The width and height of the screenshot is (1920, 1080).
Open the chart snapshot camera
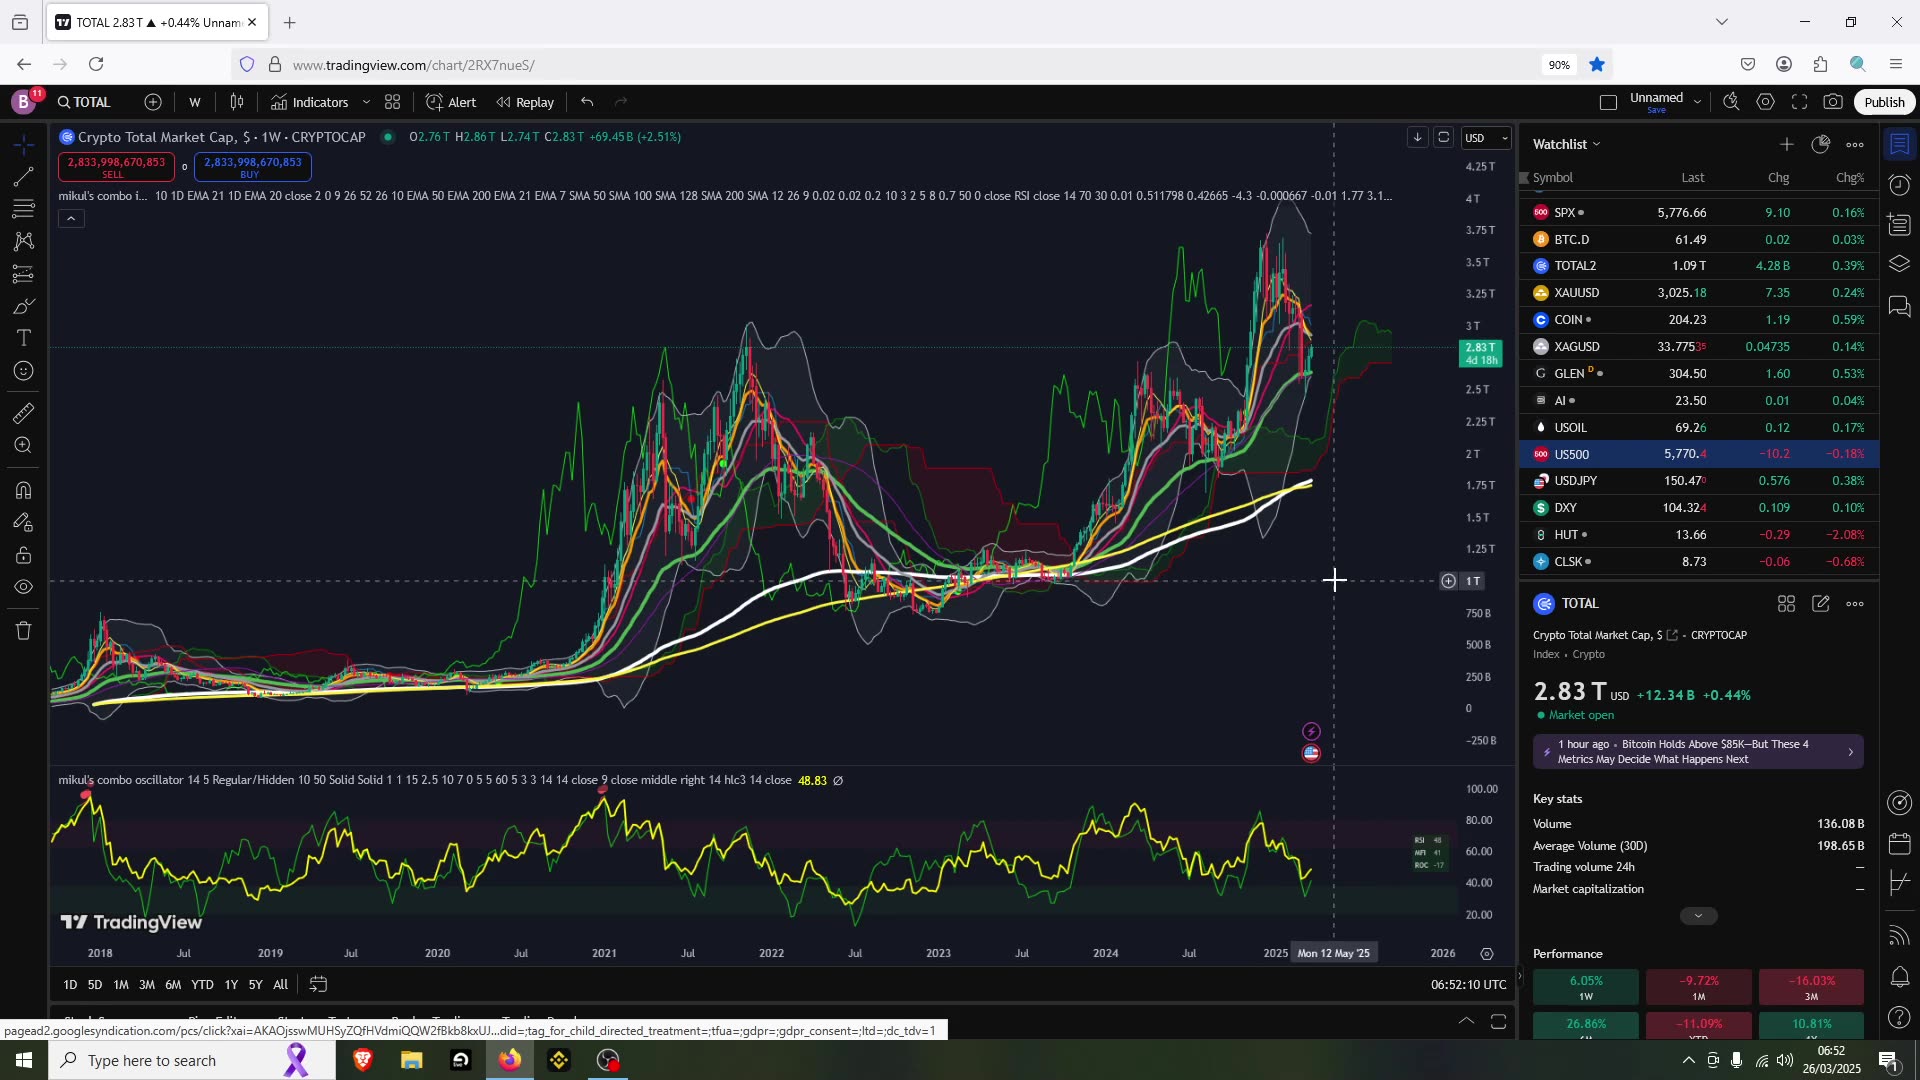(1833, 102)
